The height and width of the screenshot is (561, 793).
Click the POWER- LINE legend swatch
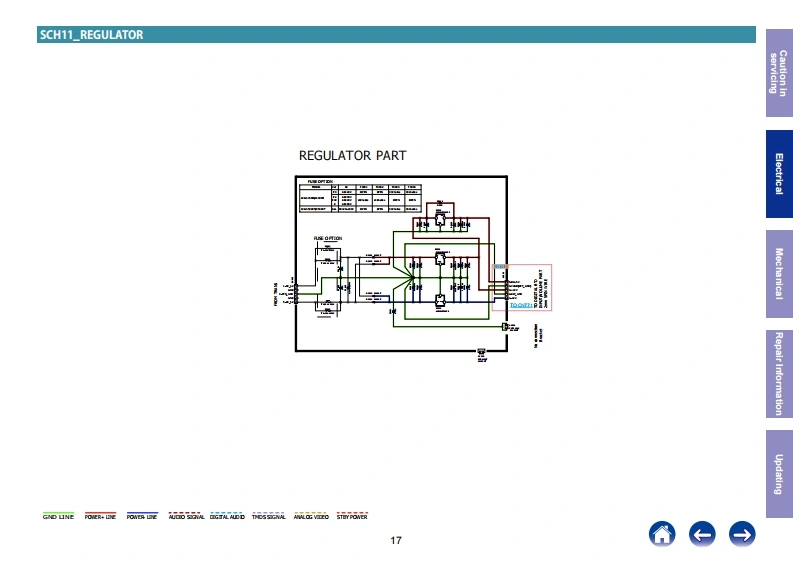142,515
